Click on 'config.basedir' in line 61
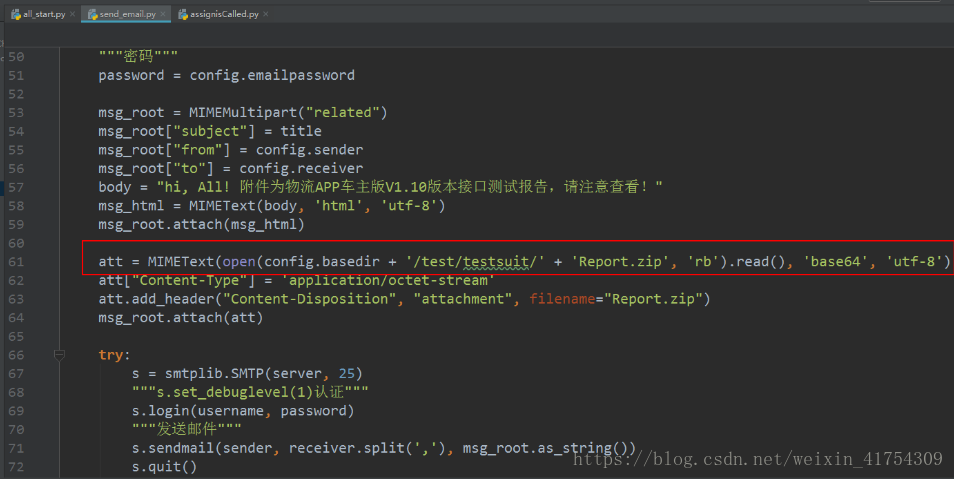954x479 pixels. click(x=322, y=262)
